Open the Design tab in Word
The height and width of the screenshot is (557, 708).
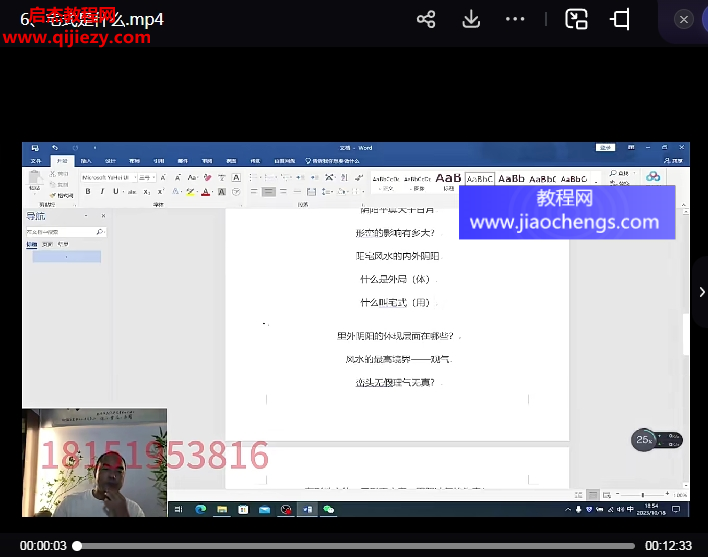(110, 161)
